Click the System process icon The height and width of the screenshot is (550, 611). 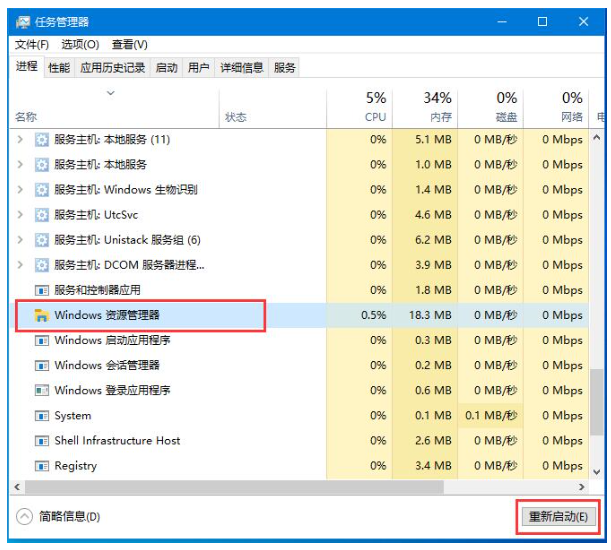coord(42,416)
